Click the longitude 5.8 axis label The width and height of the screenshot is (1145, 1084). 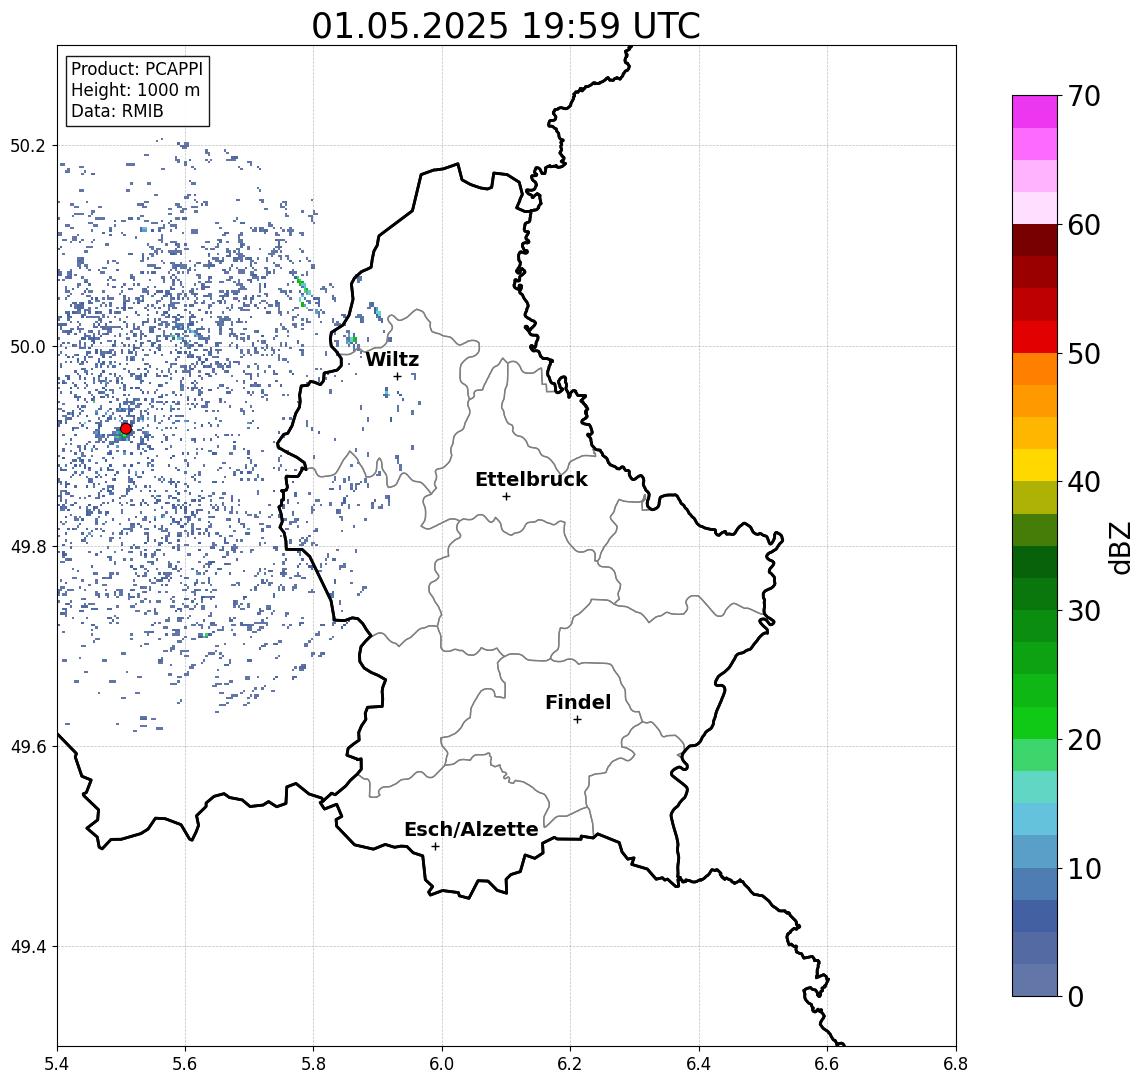314,1064
